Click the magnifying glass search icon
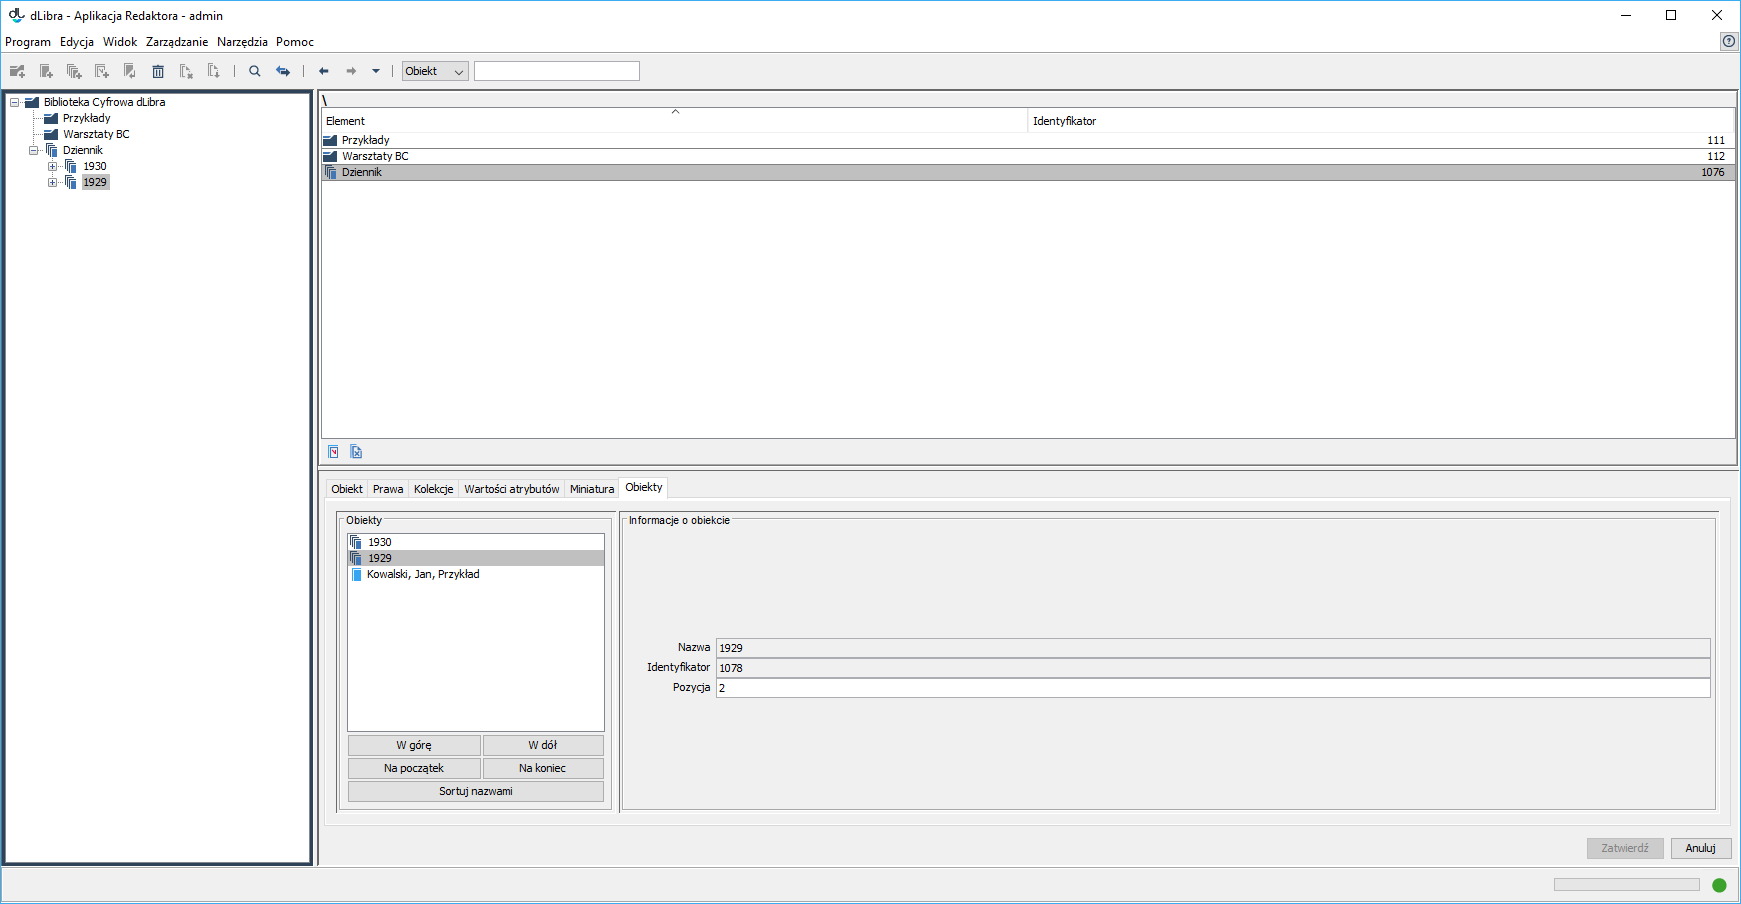This screenshot has width=1741, height=904. tap(255, 71)
